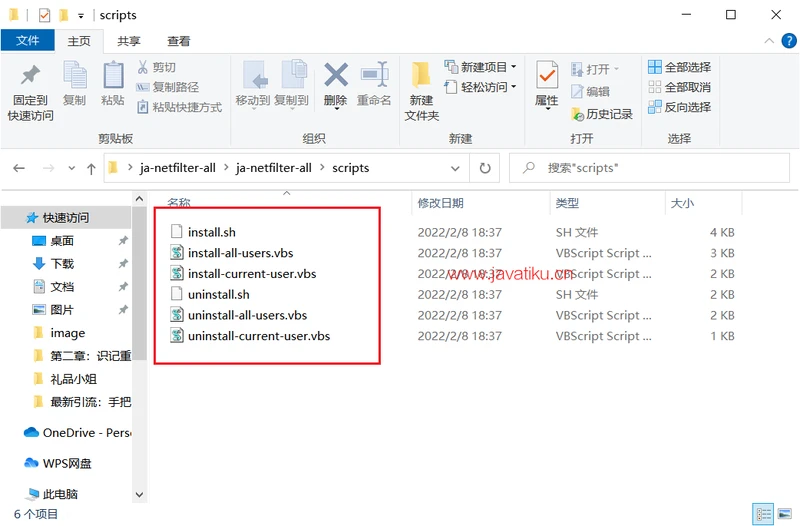Create folder with 新建文件夹 icon
This screenshot has height=526, width=800.
click(x=421, y=77)
